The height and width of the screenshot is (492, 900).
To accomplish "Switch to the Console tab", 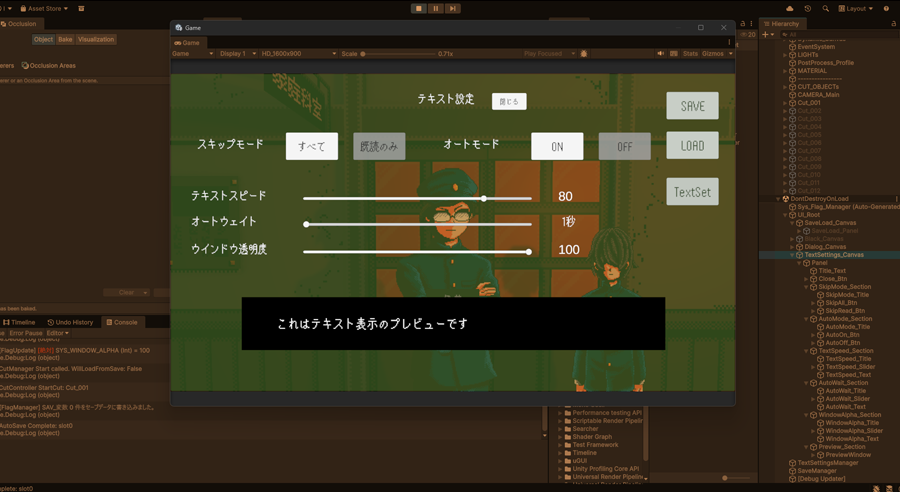I will pyautogui.click(x=122, y=322).
